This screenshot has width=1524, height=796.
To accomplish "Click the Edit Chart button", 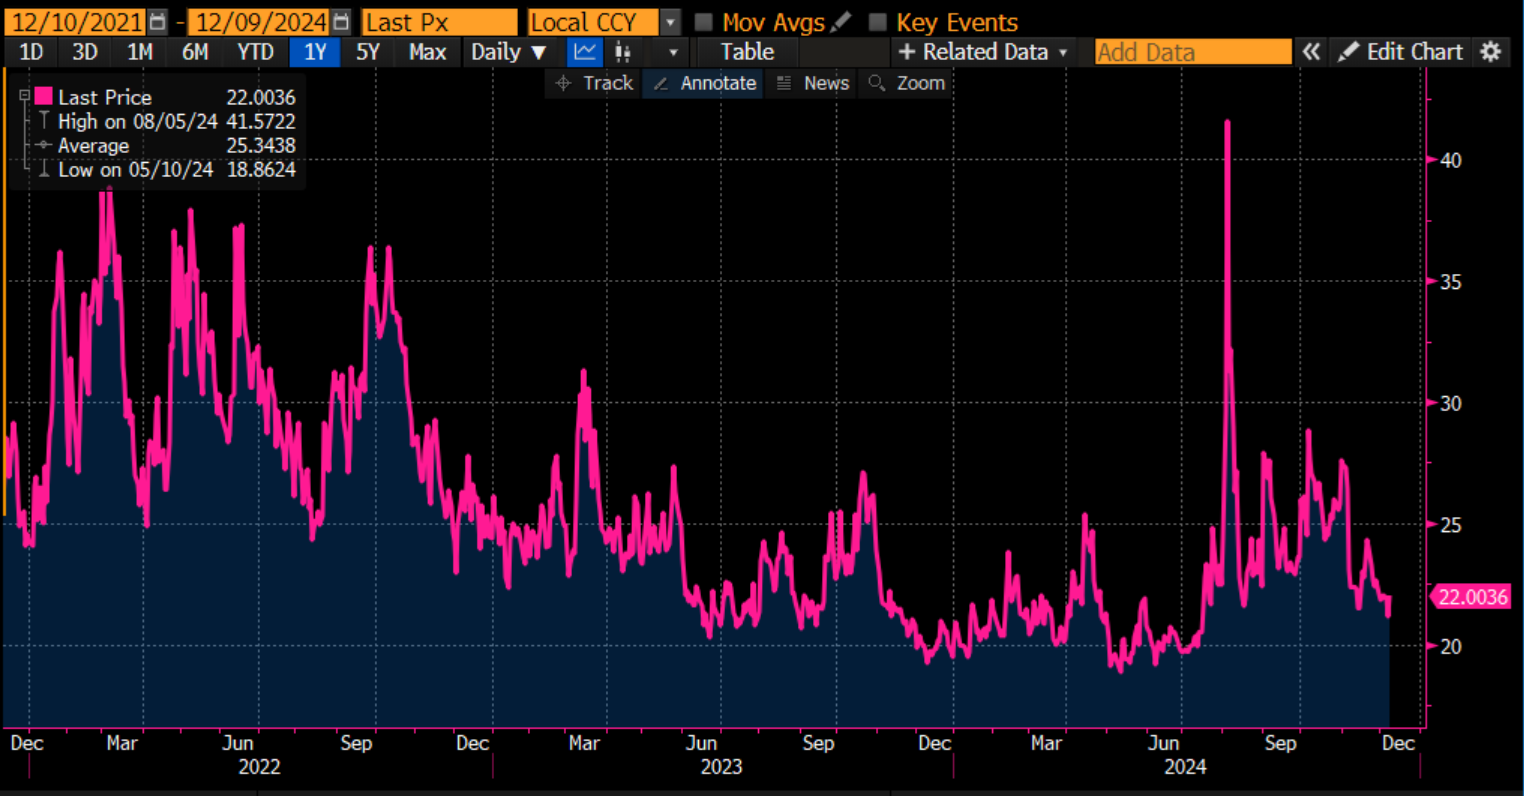I will [1401, 52].
